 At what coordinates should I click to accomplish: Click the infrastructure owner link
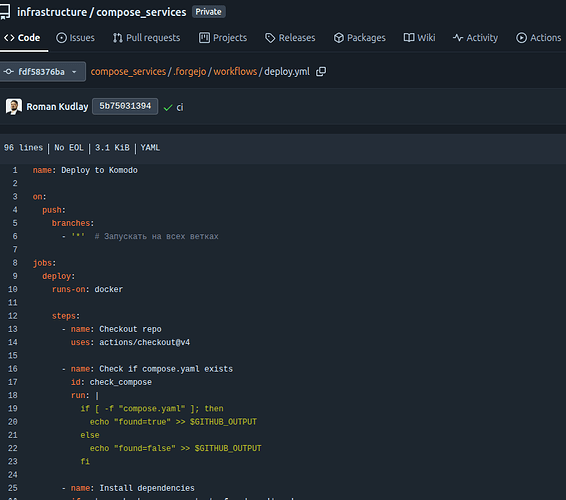[52, 12]
